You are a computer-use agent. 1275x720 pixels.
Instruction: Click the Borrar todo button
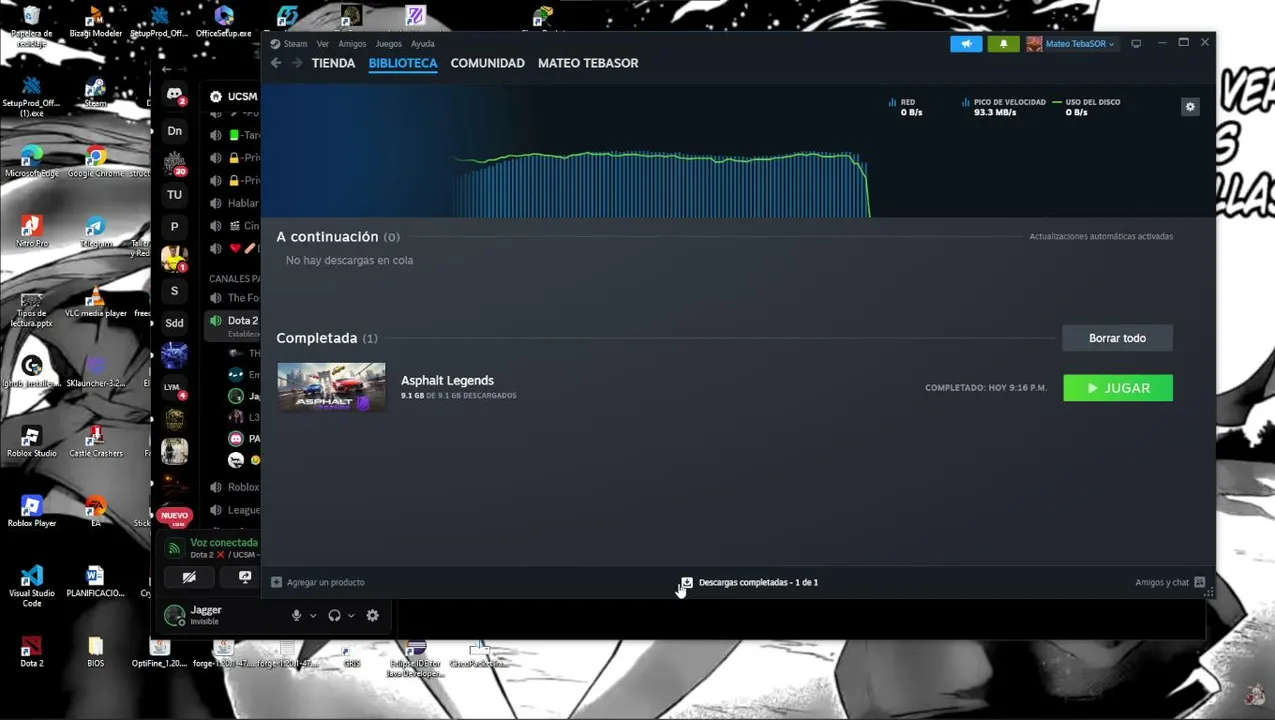1117,338
